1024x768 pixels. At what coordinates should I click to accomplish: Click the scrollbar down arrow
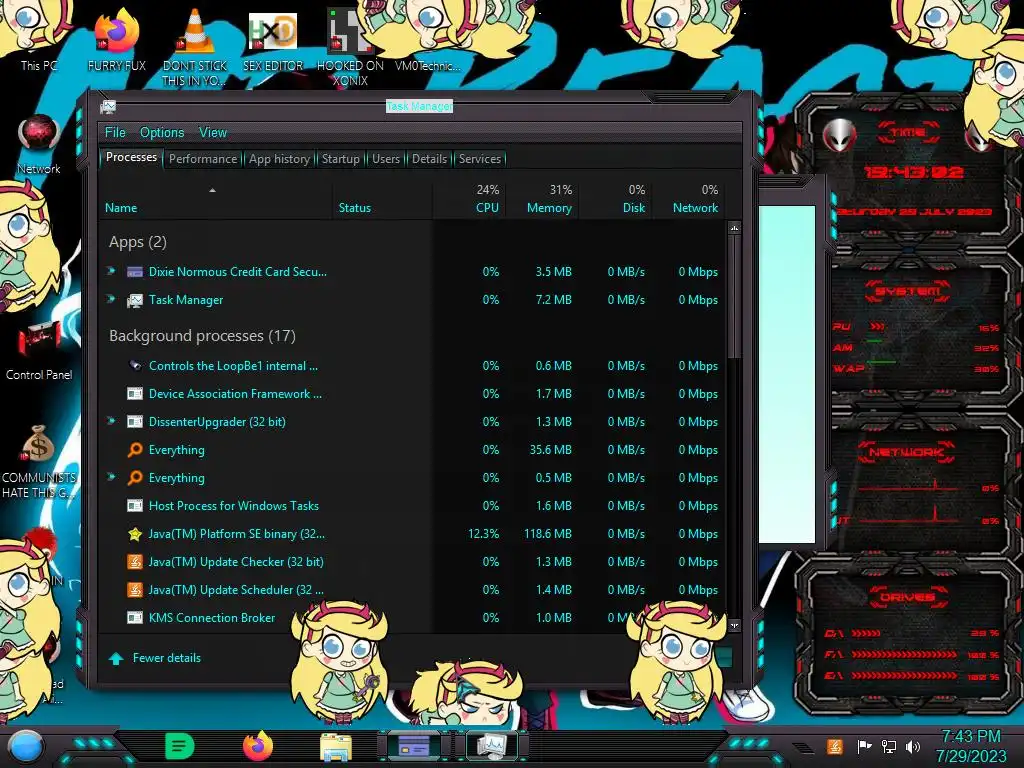(734, 625)
